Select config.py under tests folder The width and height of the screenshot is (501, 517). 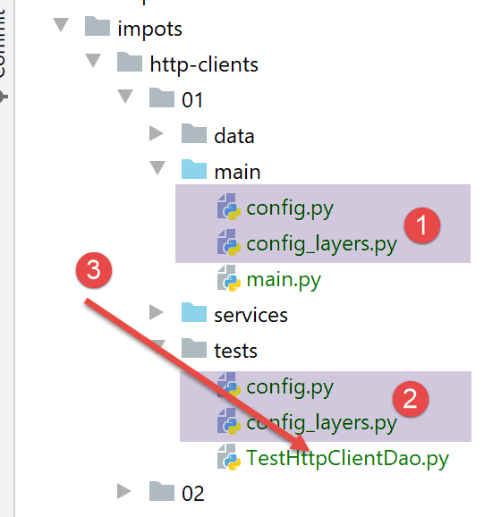point(290,388)
